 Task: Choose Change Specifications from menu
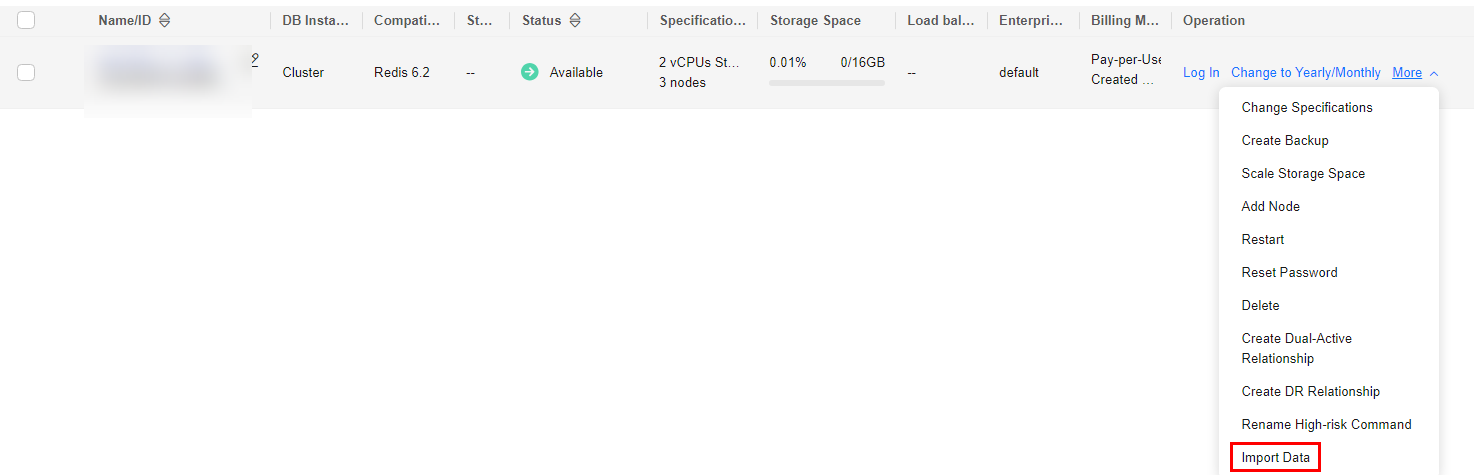tap(1306, 107)
